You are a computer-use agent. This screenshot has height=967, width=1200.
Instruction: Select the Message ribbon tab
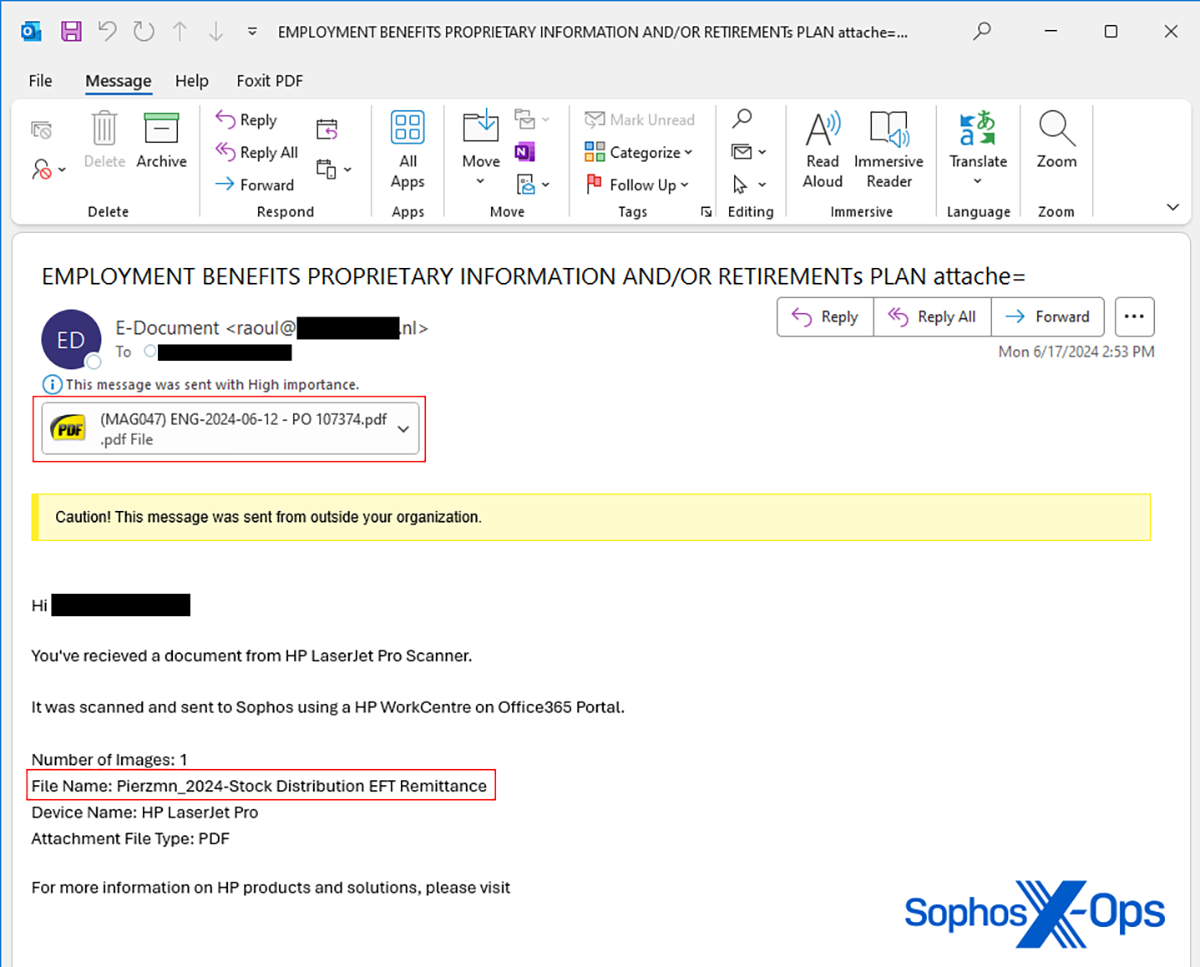(x=118, y=81)
